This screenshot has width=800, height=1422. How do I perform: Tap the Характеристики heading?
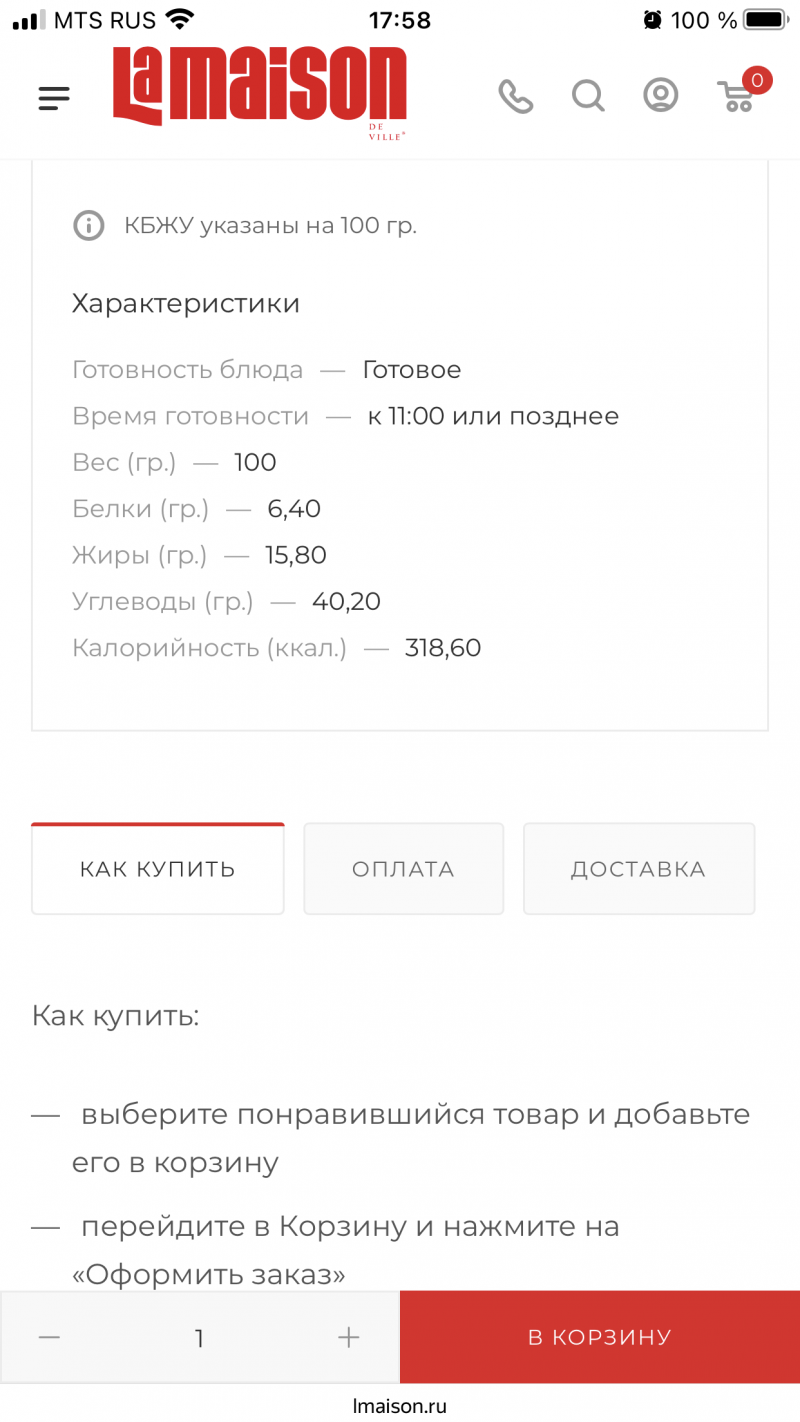(x=186, y=303)
